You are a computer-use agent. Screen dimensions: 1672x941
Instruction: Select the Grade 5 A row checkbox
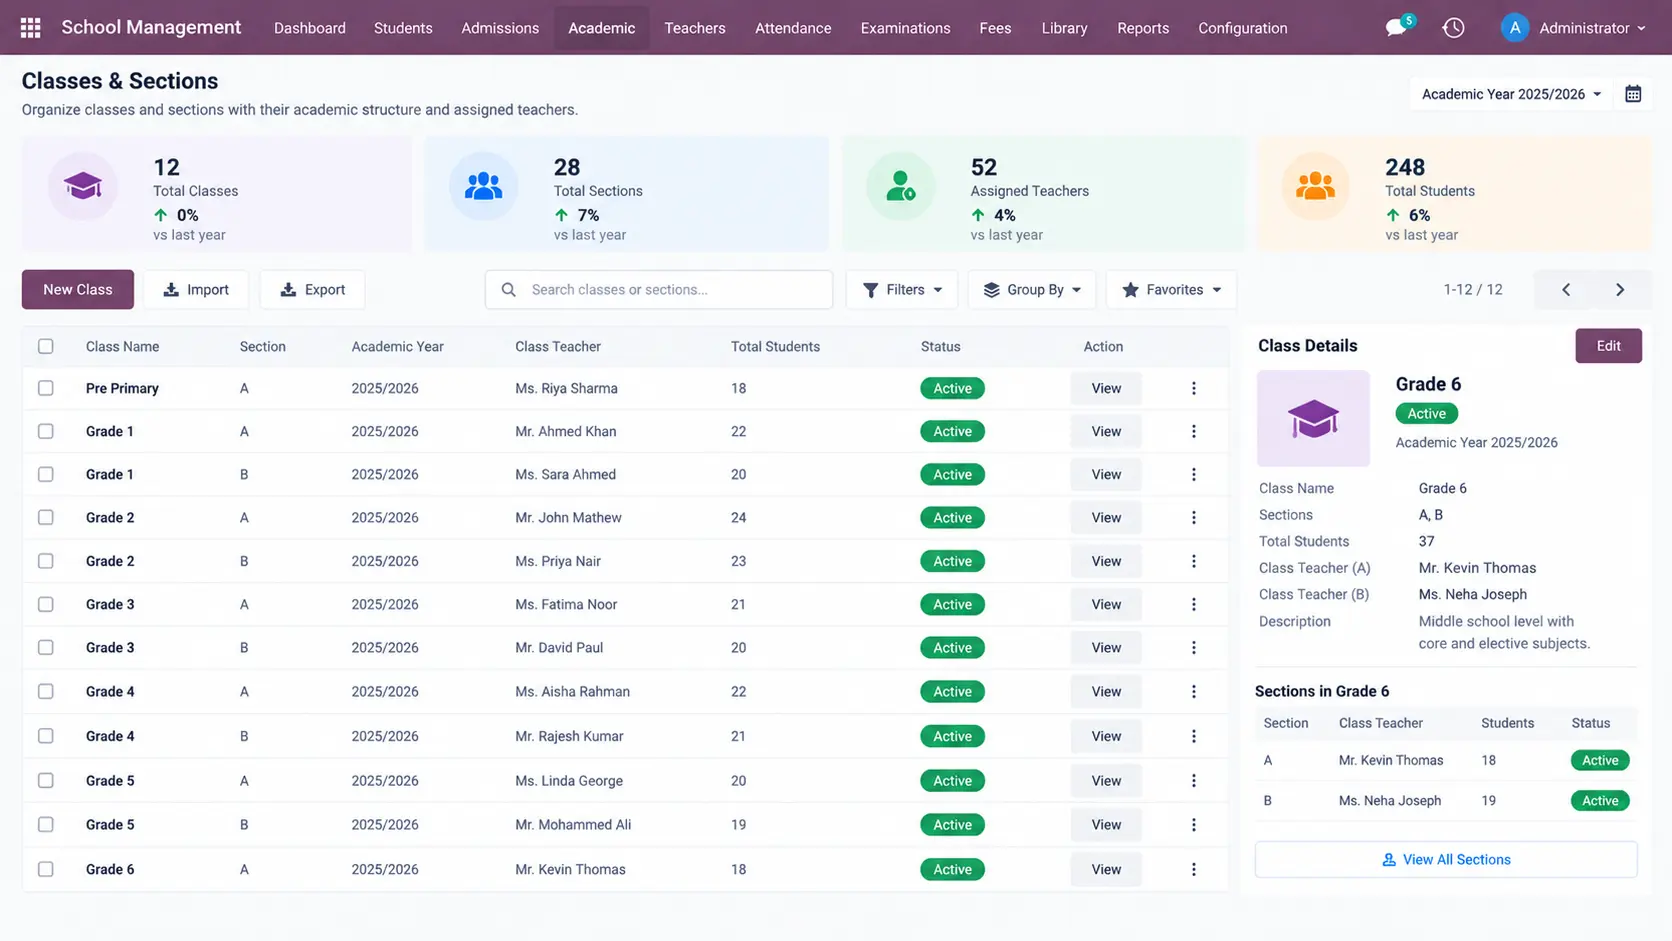point(46,781)
